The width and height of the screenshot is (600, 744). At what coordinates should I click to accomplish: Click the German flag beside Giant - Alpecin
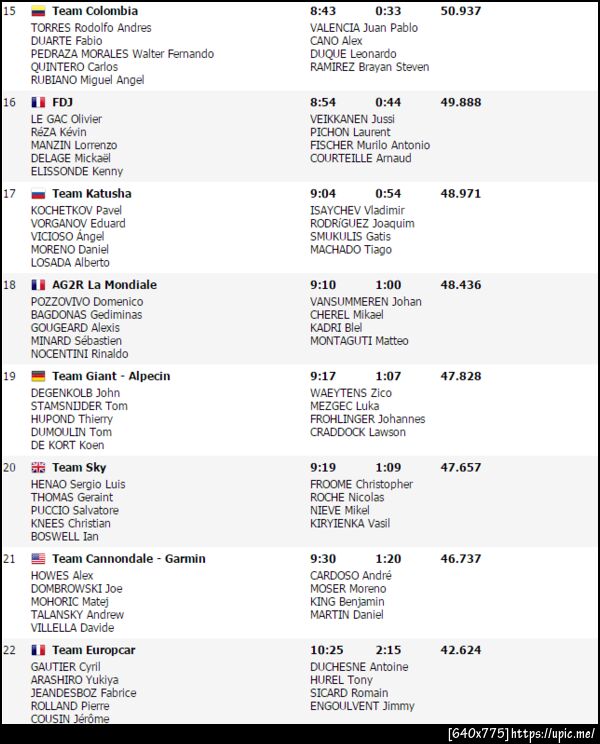39,376
